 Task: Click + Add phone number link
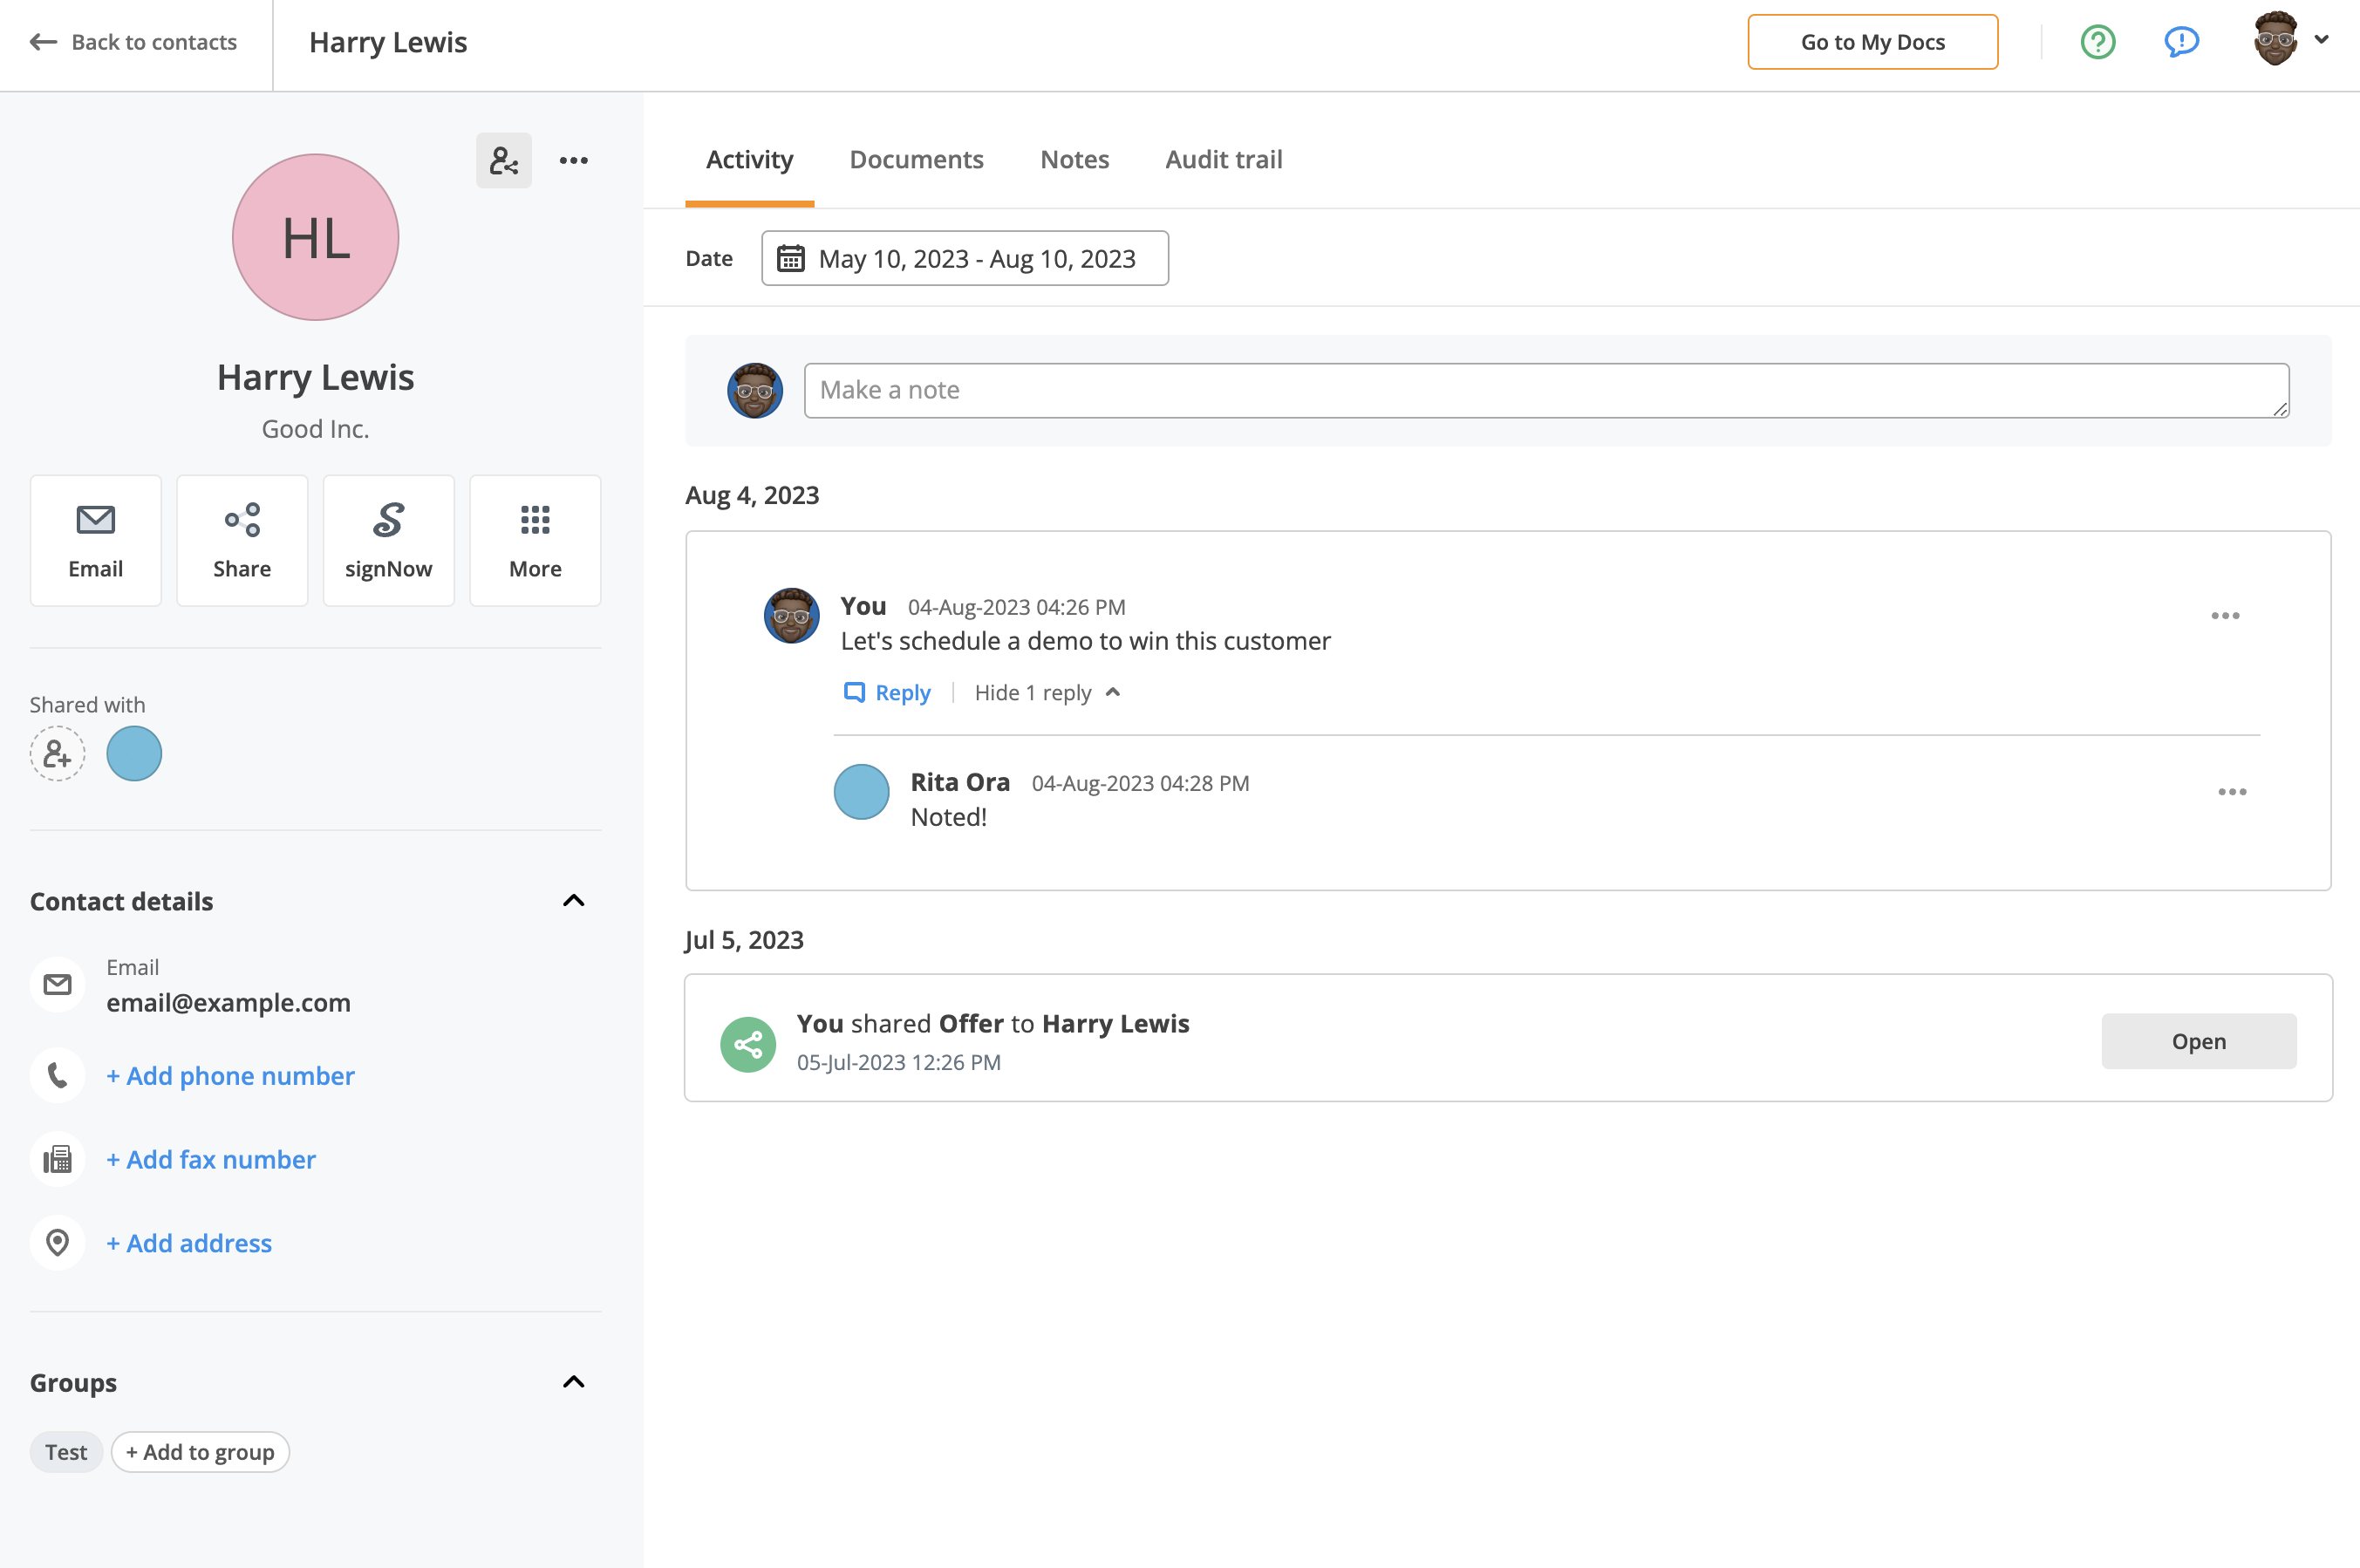click(x=230, y=1076)
